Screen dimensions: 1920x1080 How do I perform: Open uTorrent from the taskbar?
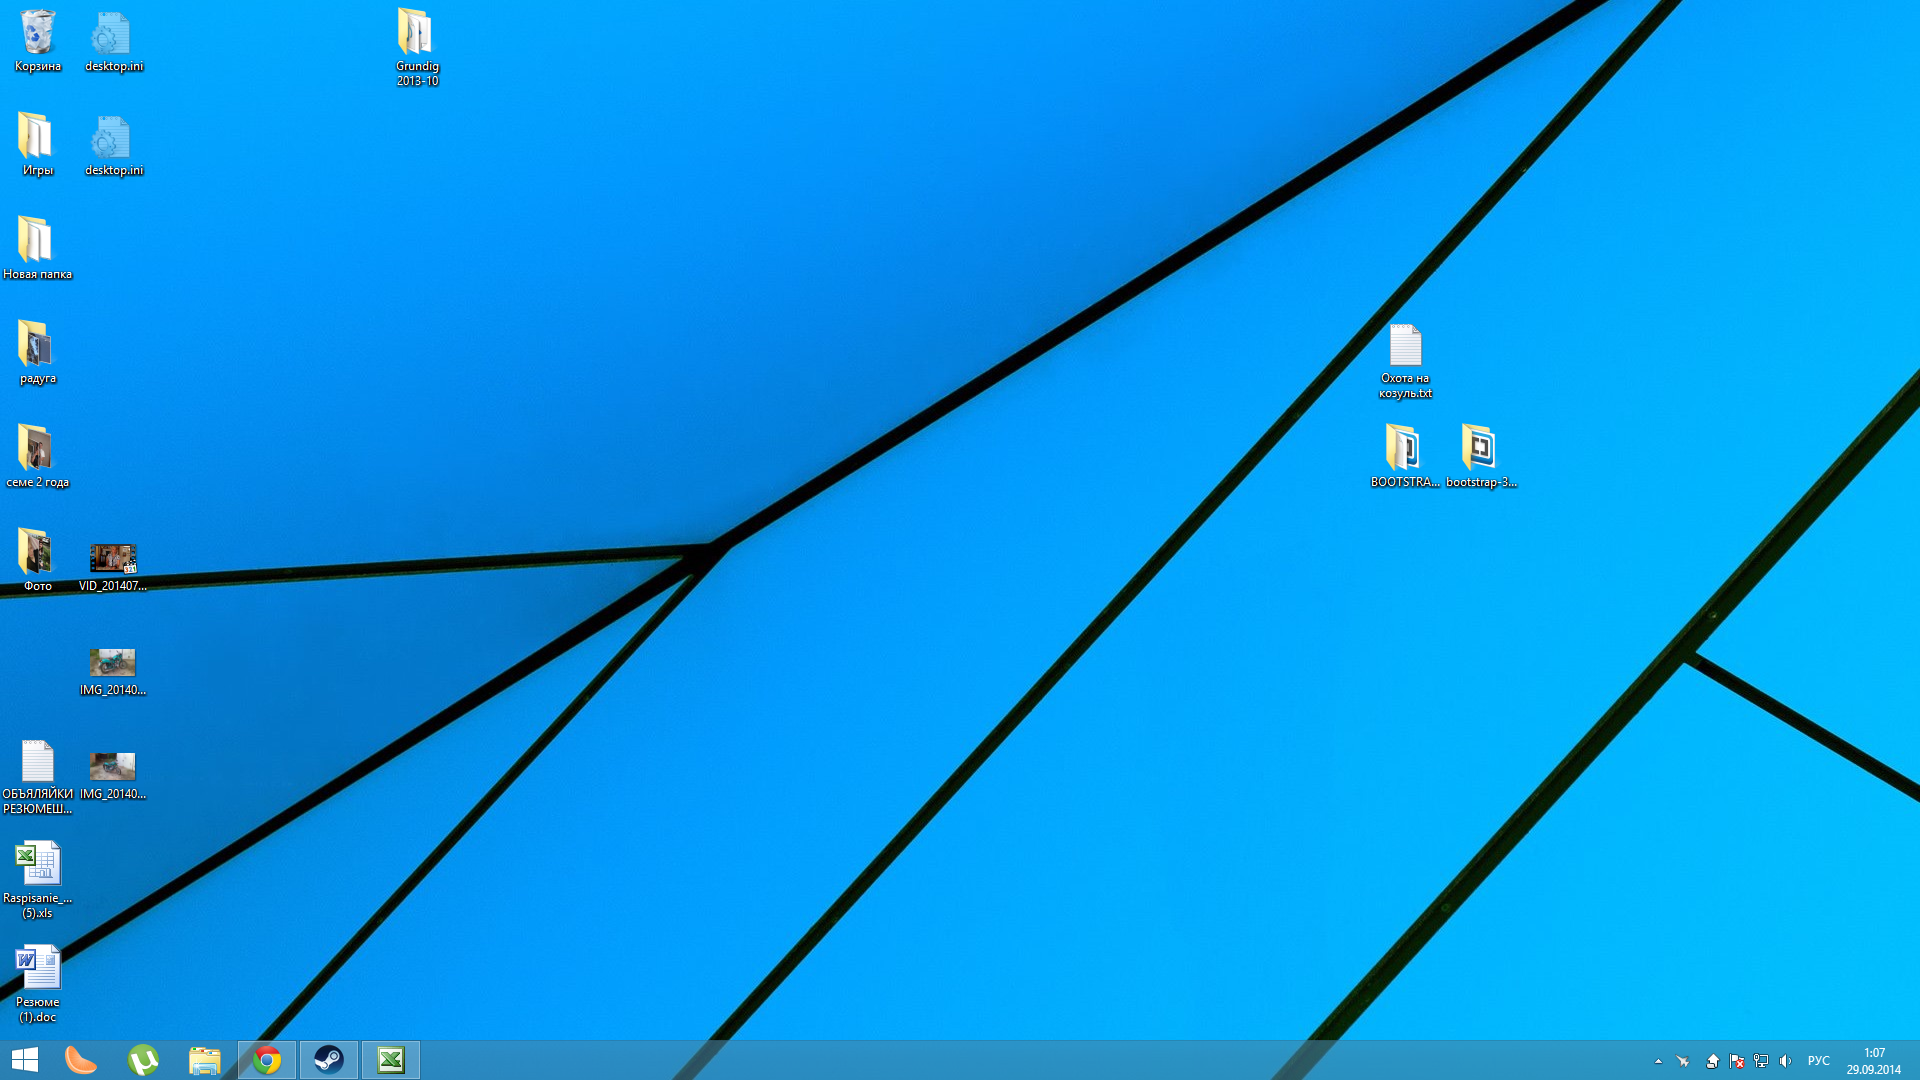tap(143, 1060)
